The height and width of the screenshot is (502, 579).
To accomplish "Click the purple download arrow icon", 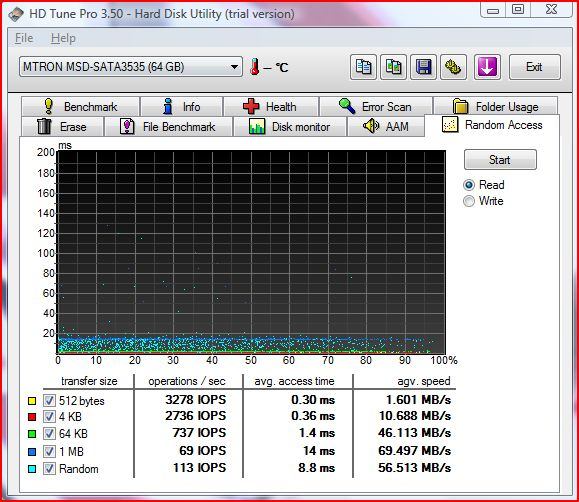I will coord(487,67).
